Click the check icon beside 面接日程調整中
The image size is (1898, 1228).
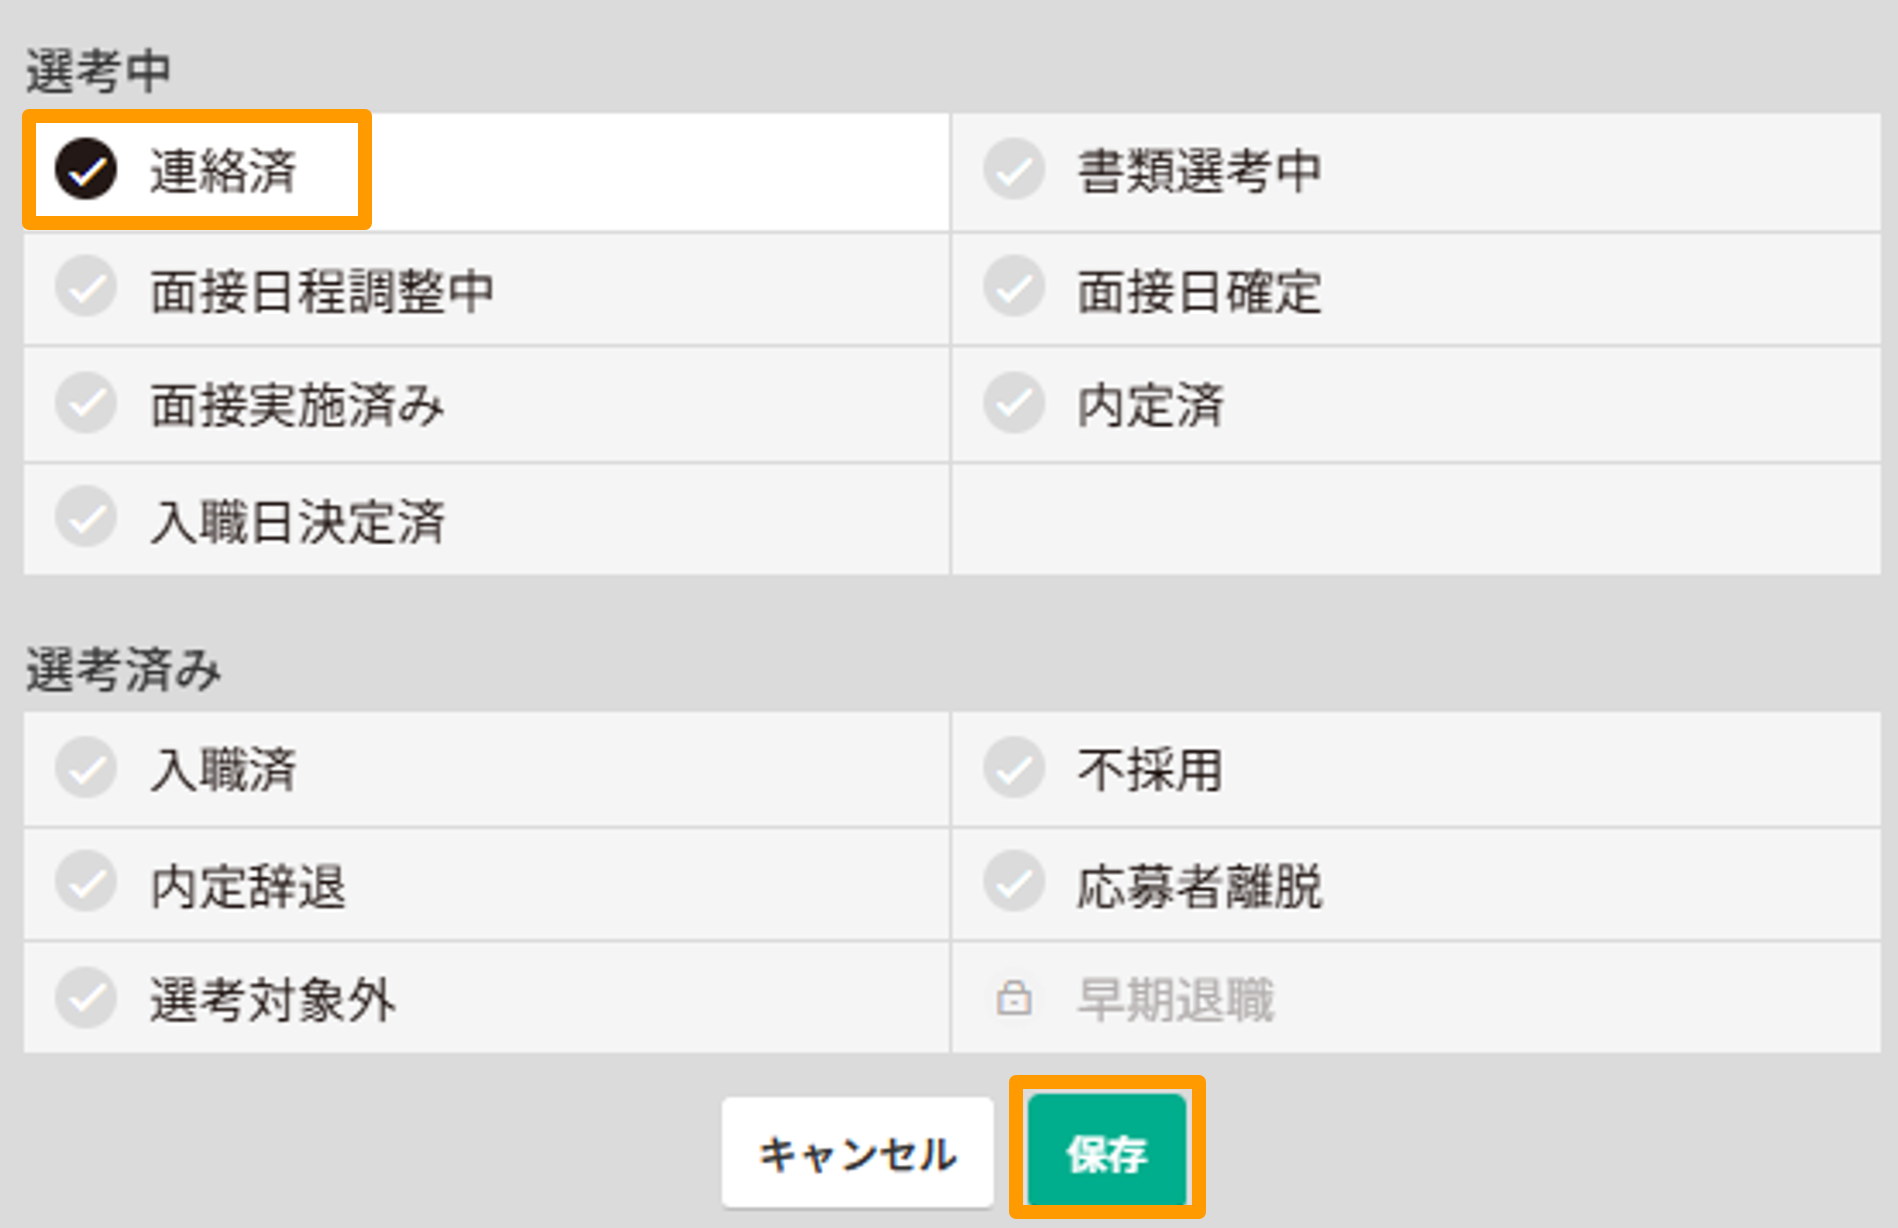click(86, 289)
